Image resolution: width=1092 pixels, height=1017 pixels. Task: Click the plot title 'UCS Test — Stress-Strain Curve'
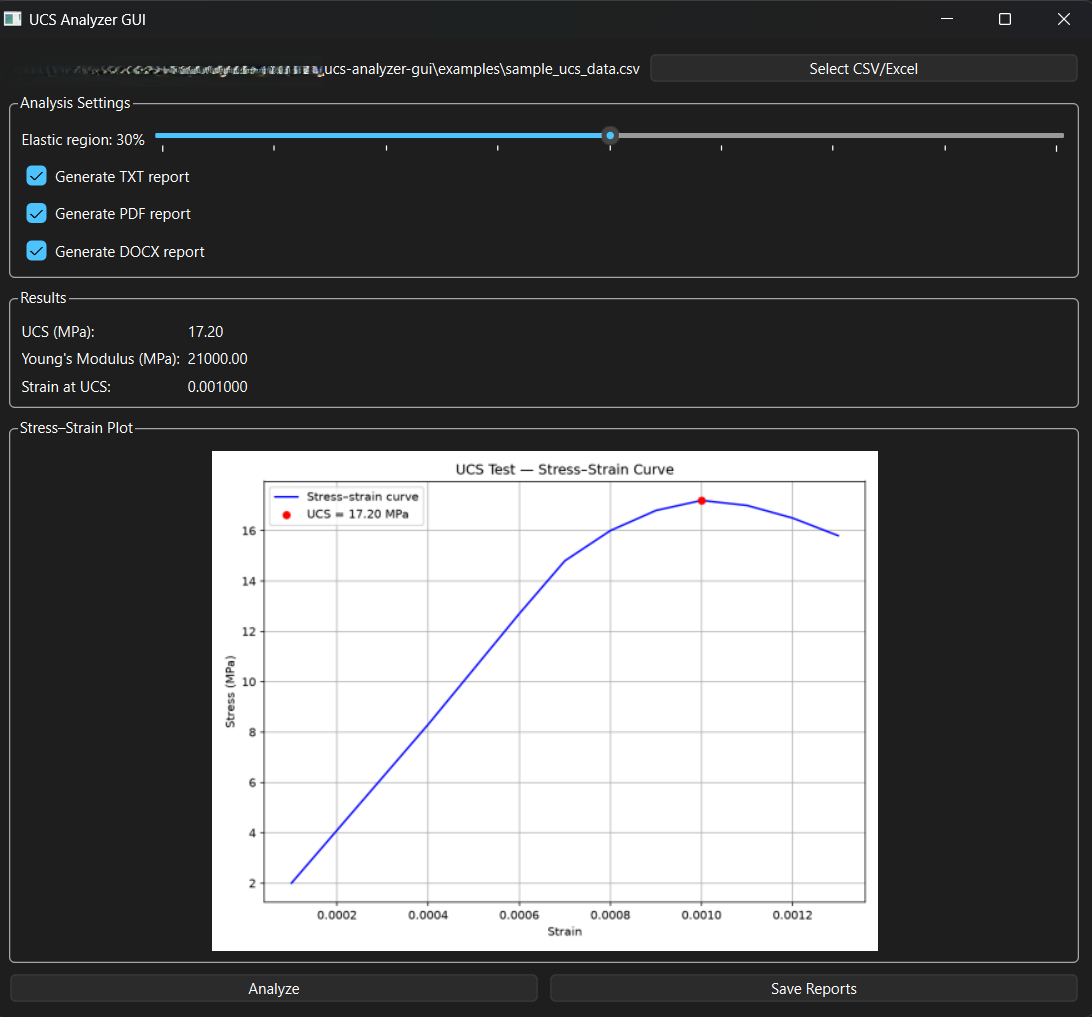tap(565, 469)
